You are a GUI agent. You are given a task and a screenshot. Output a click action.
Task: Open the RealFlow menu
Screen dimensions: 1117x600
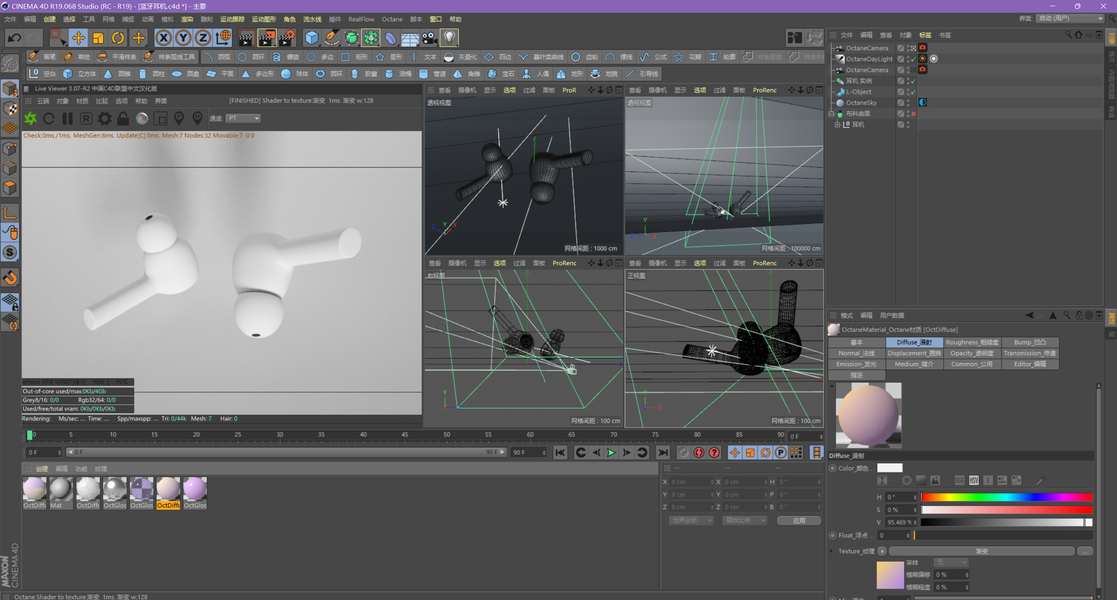click(x=361, y=19)
